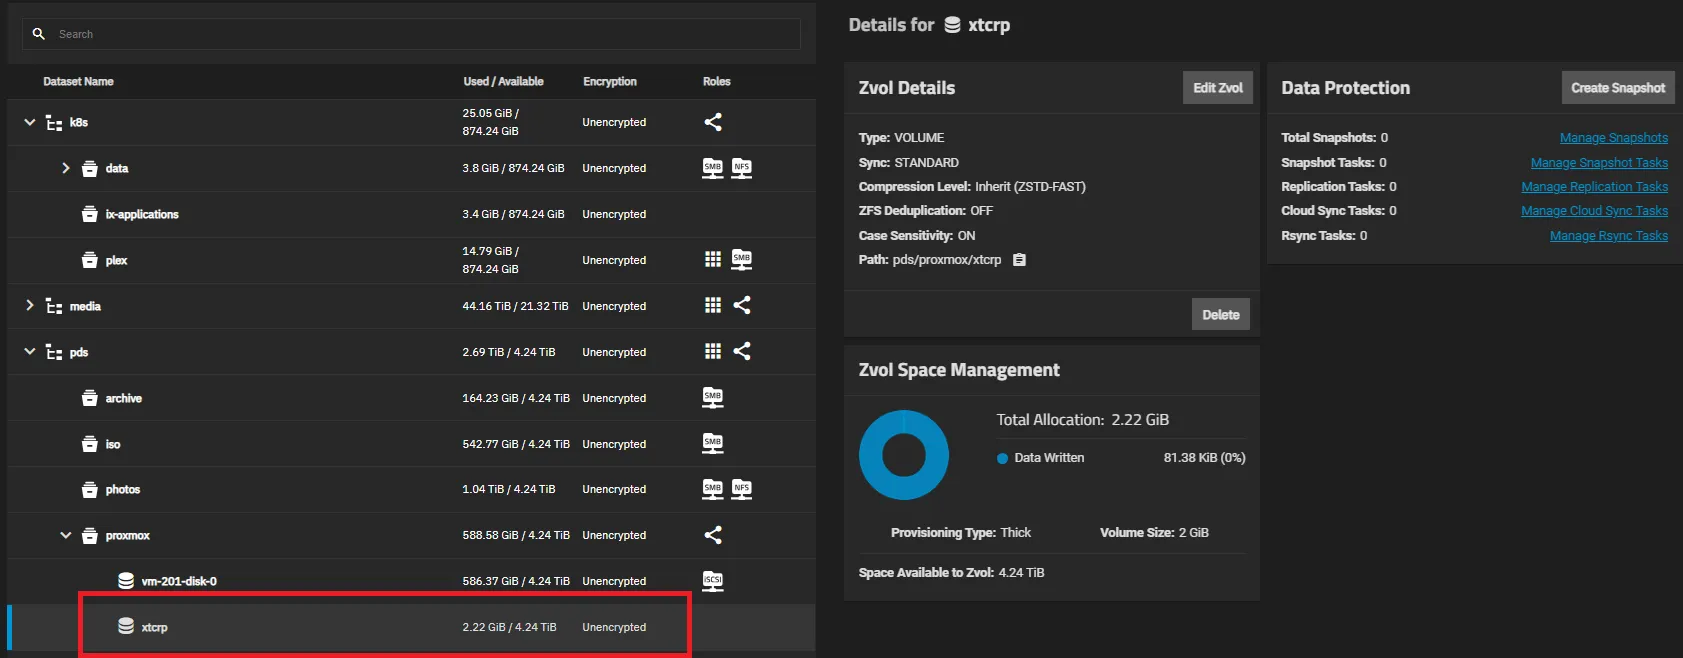The width and height of the screenshot is (1683, 658).
Task: Select the xtcrp zvol name
Action: pos(154,627)
